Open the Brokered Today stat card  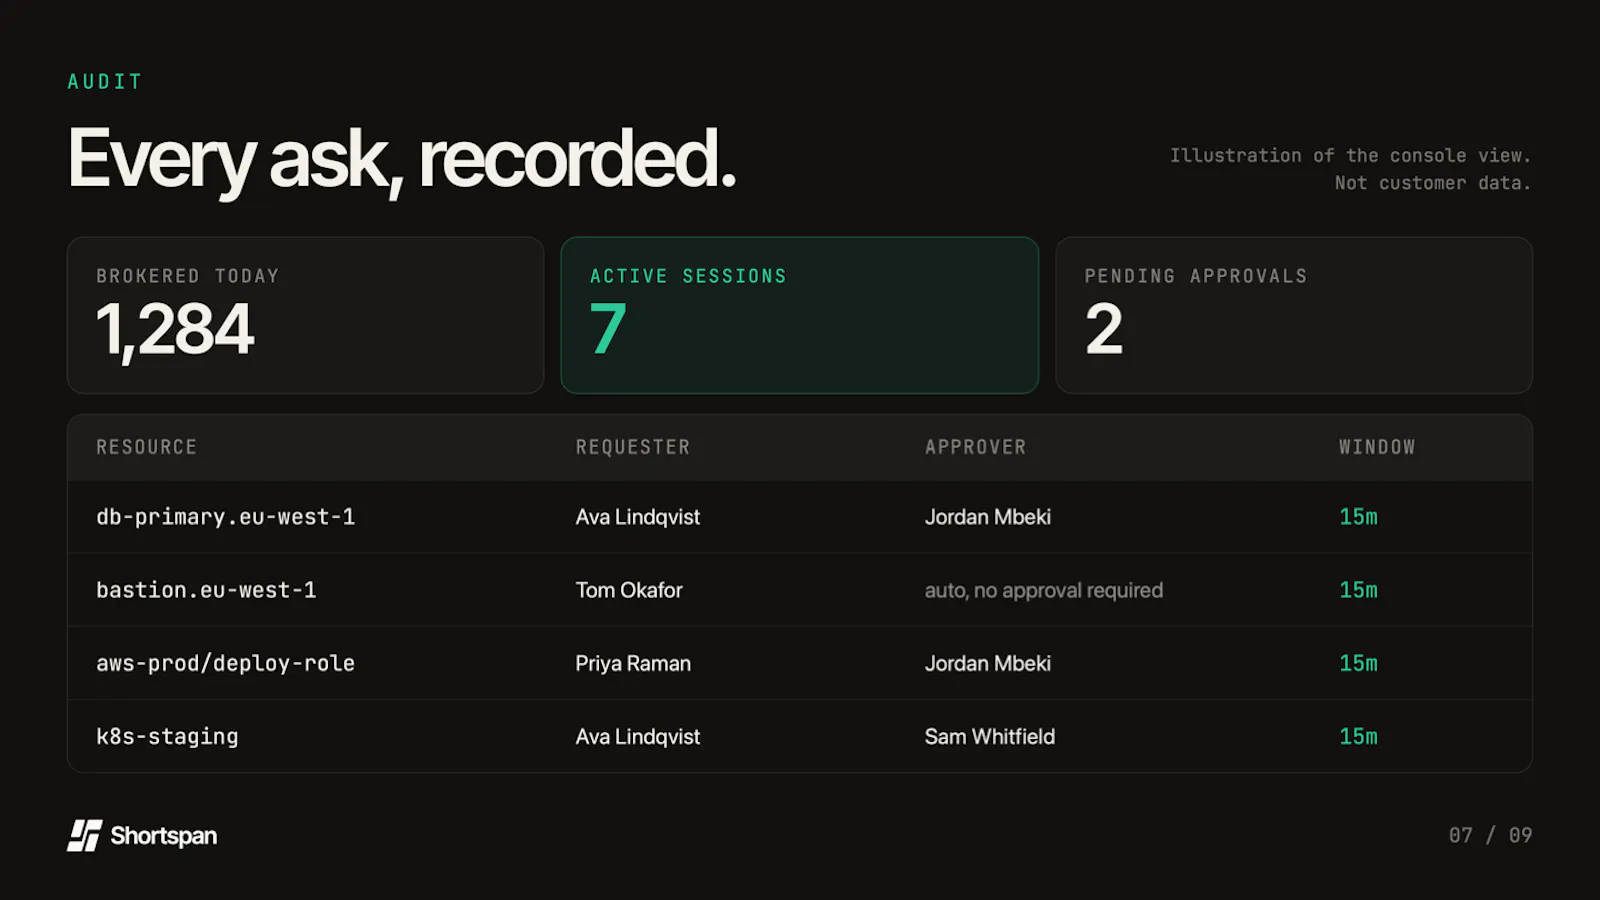pyautogui.click(x=305, y=315)
